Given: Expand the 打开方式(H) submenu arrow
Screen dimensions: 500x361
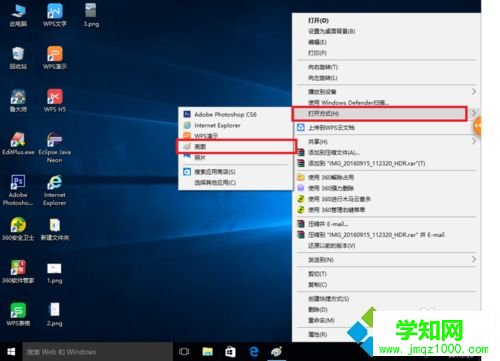Looking at the screenshot, I should click(474, 113).
